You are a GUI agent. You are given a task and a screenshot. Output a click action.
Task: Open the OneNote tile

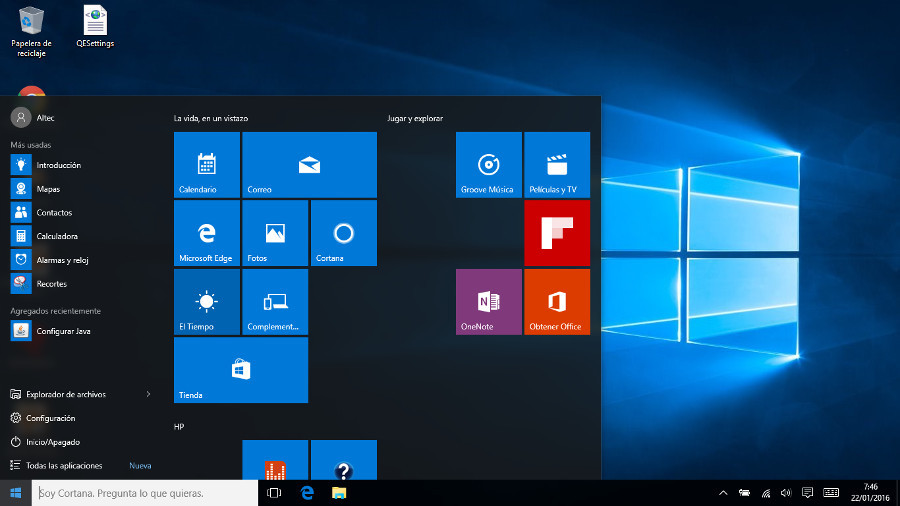pyautogui.click(x=488, y=301)
